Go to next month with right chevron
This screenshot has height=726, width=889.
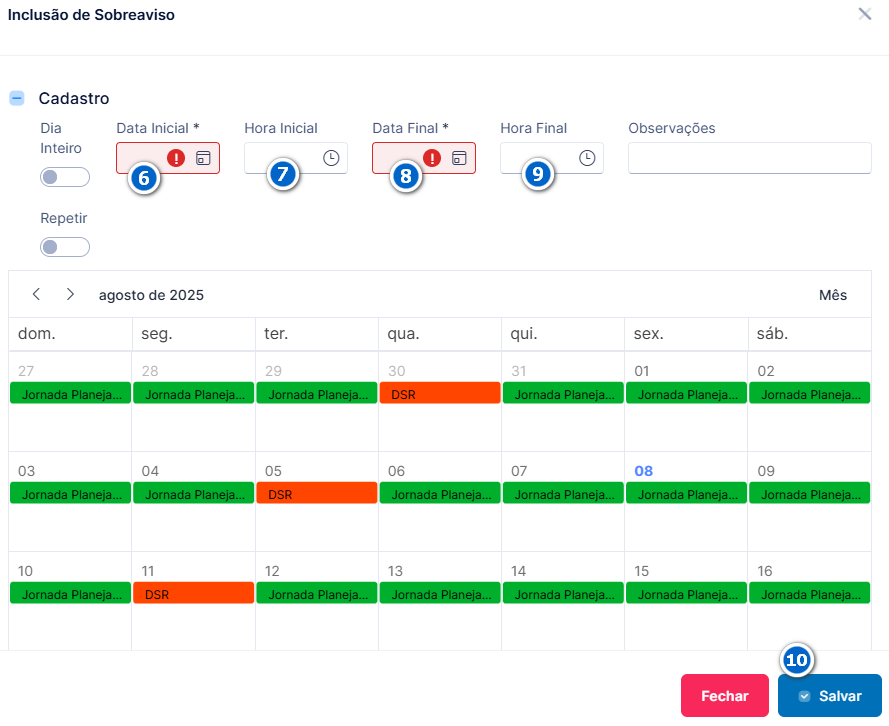(70, 294)
